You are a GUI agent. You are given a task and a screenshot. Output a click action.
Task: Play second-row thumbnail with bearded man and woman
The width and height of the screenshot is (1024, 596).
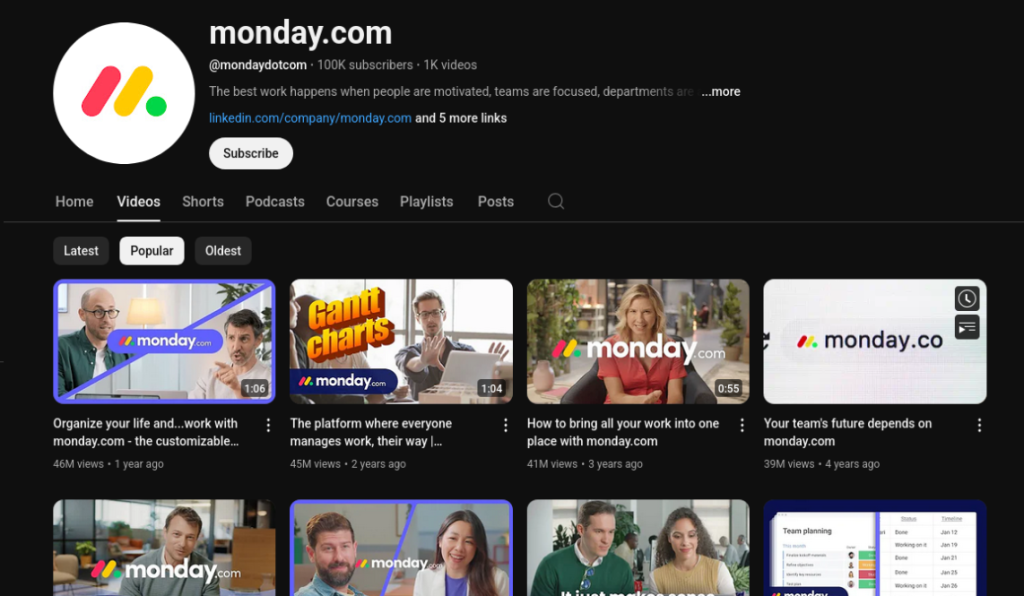tap(401, 548)
